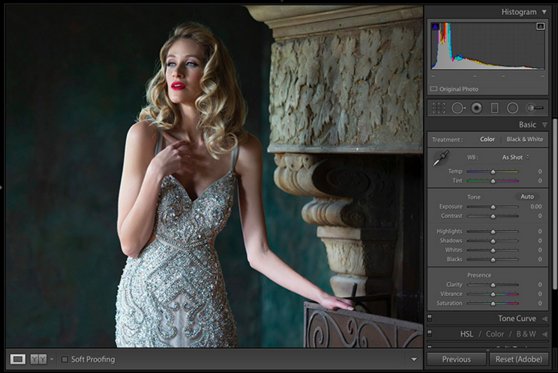Click the Presence section label
This screenshot has height=373, width=558.
(479, 275)
